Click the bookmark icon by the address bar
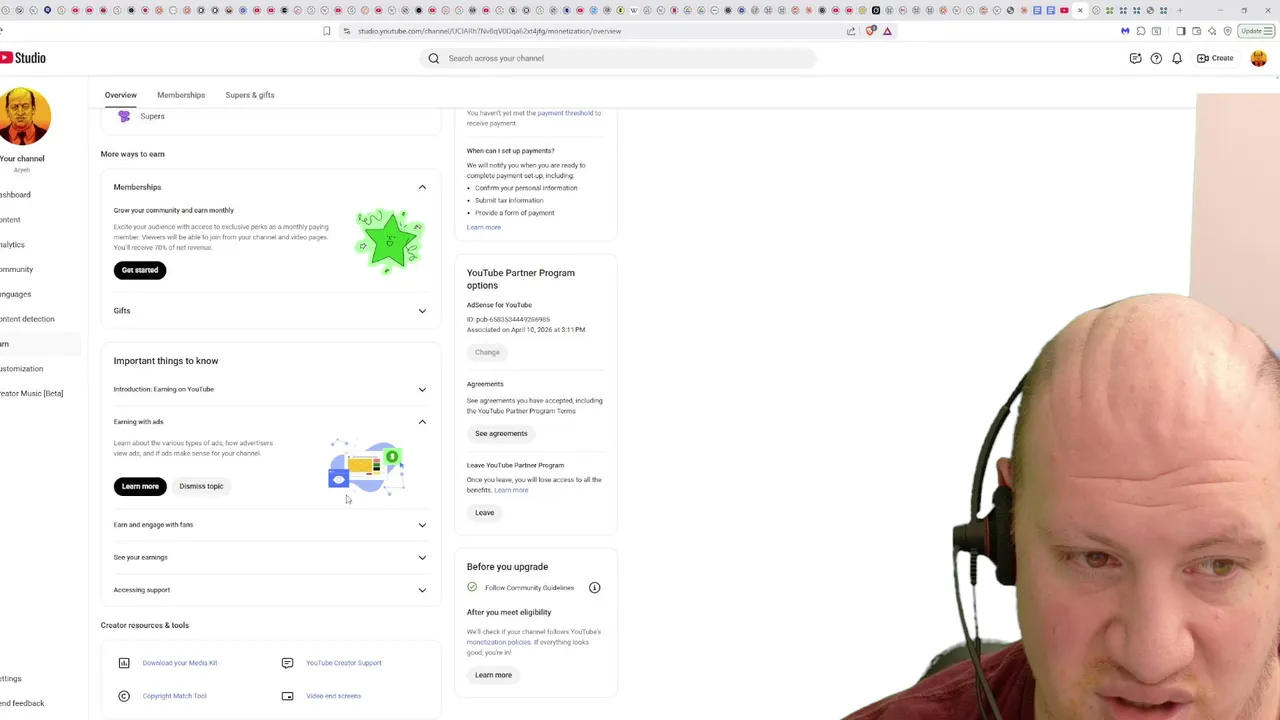 point(326,31)
